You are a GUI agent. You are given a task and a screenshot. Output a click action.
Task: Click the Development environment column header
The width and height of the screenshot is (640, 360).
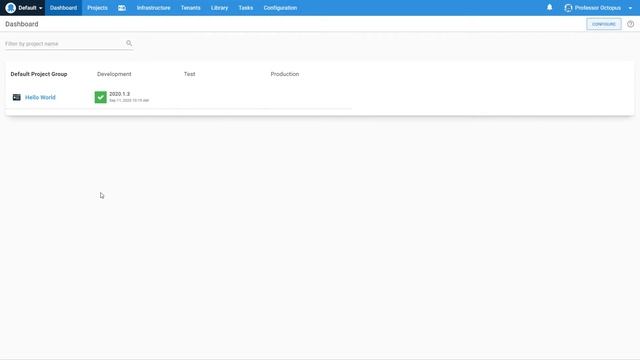(x=114, y=74)
